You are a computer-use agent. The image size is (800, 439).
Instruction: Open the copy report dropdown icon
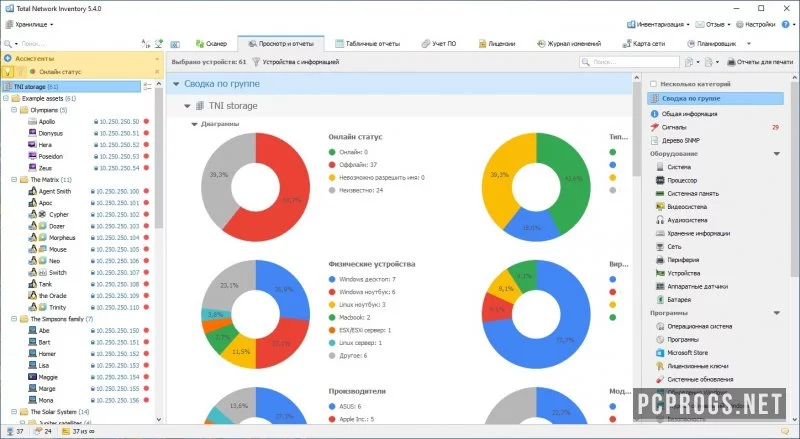692,62
